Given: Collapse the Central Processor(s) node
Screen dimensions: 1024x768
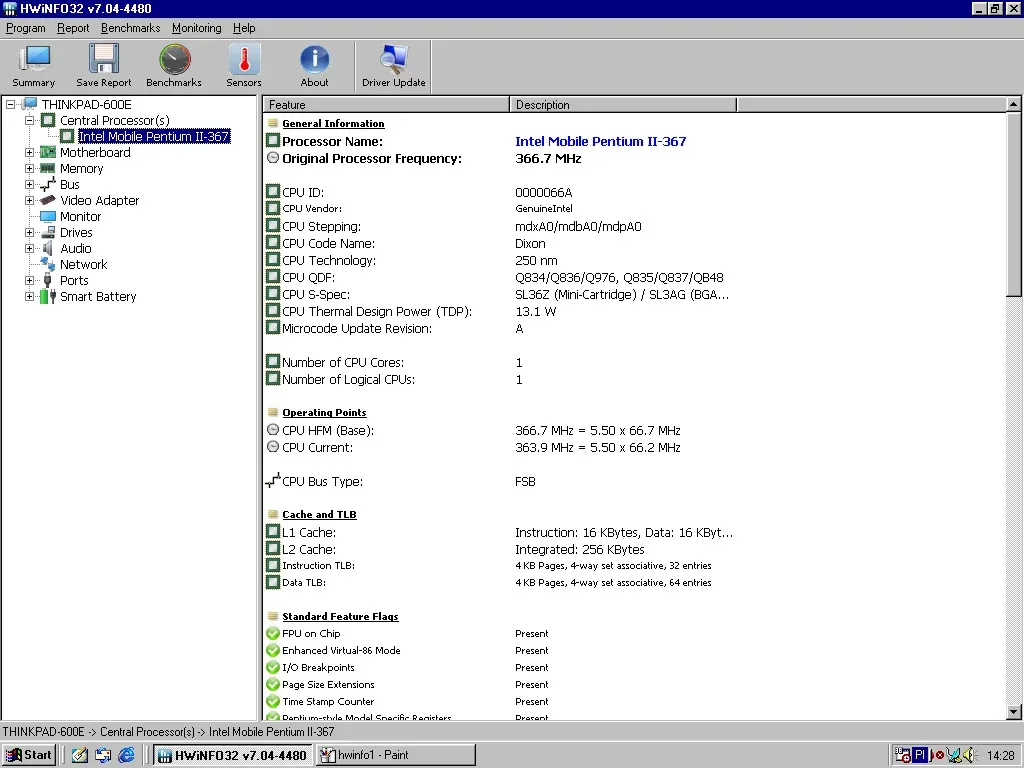Looking at the screenshot, I should [29, 120].
